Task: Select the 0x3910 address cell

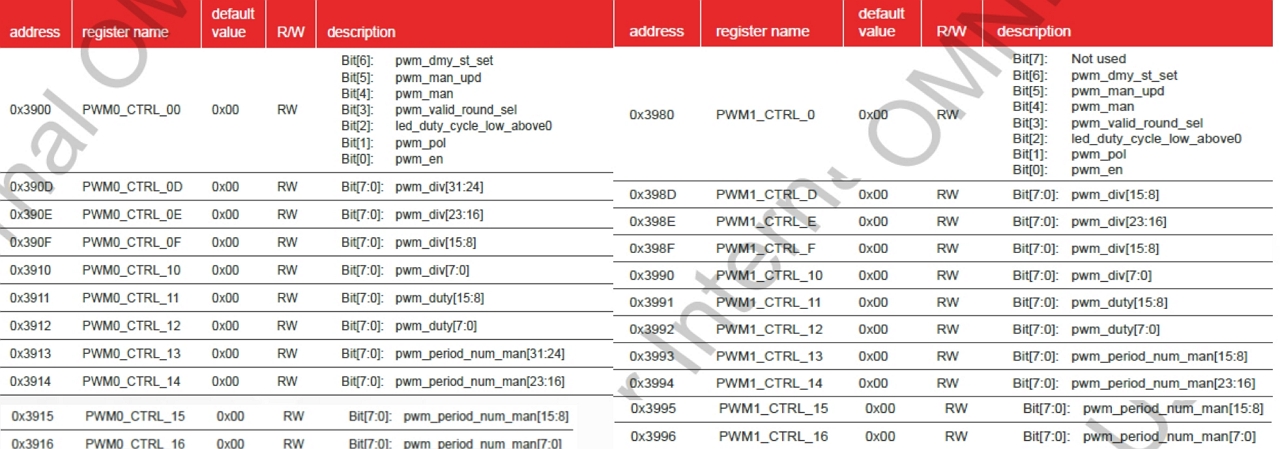Action: (x=31, y=270)
